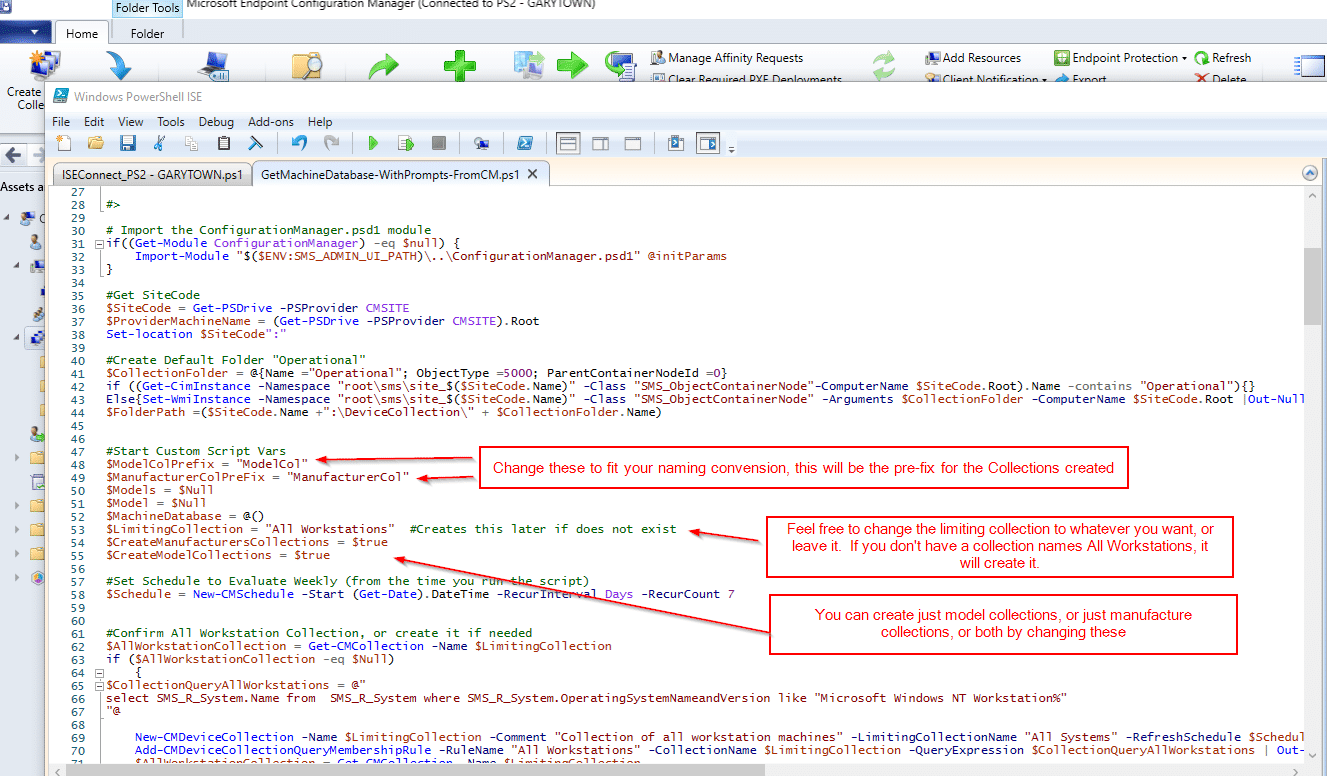Click the New Script icon in toolbar
Screen dimensions: 1327x776
(x=64, y=144)
